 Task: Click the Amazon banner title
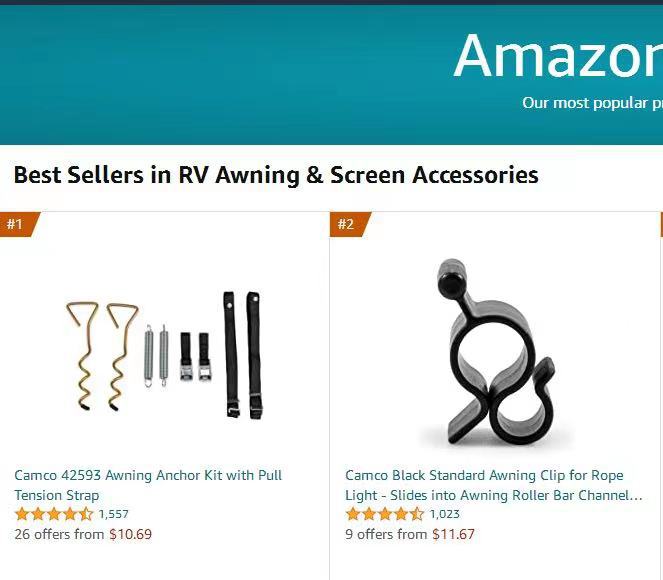pos(558,55)
